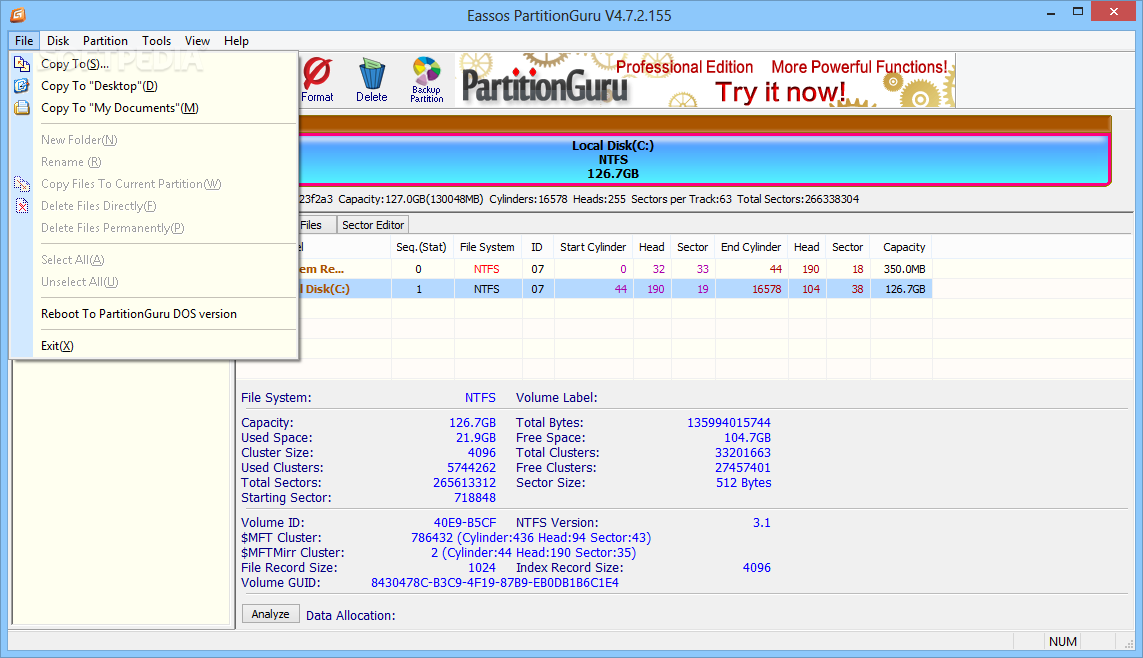Select the 350.0MB capacity cell
The height and width of the screenshot is (658, 1143).
click(x=904, y=269)
